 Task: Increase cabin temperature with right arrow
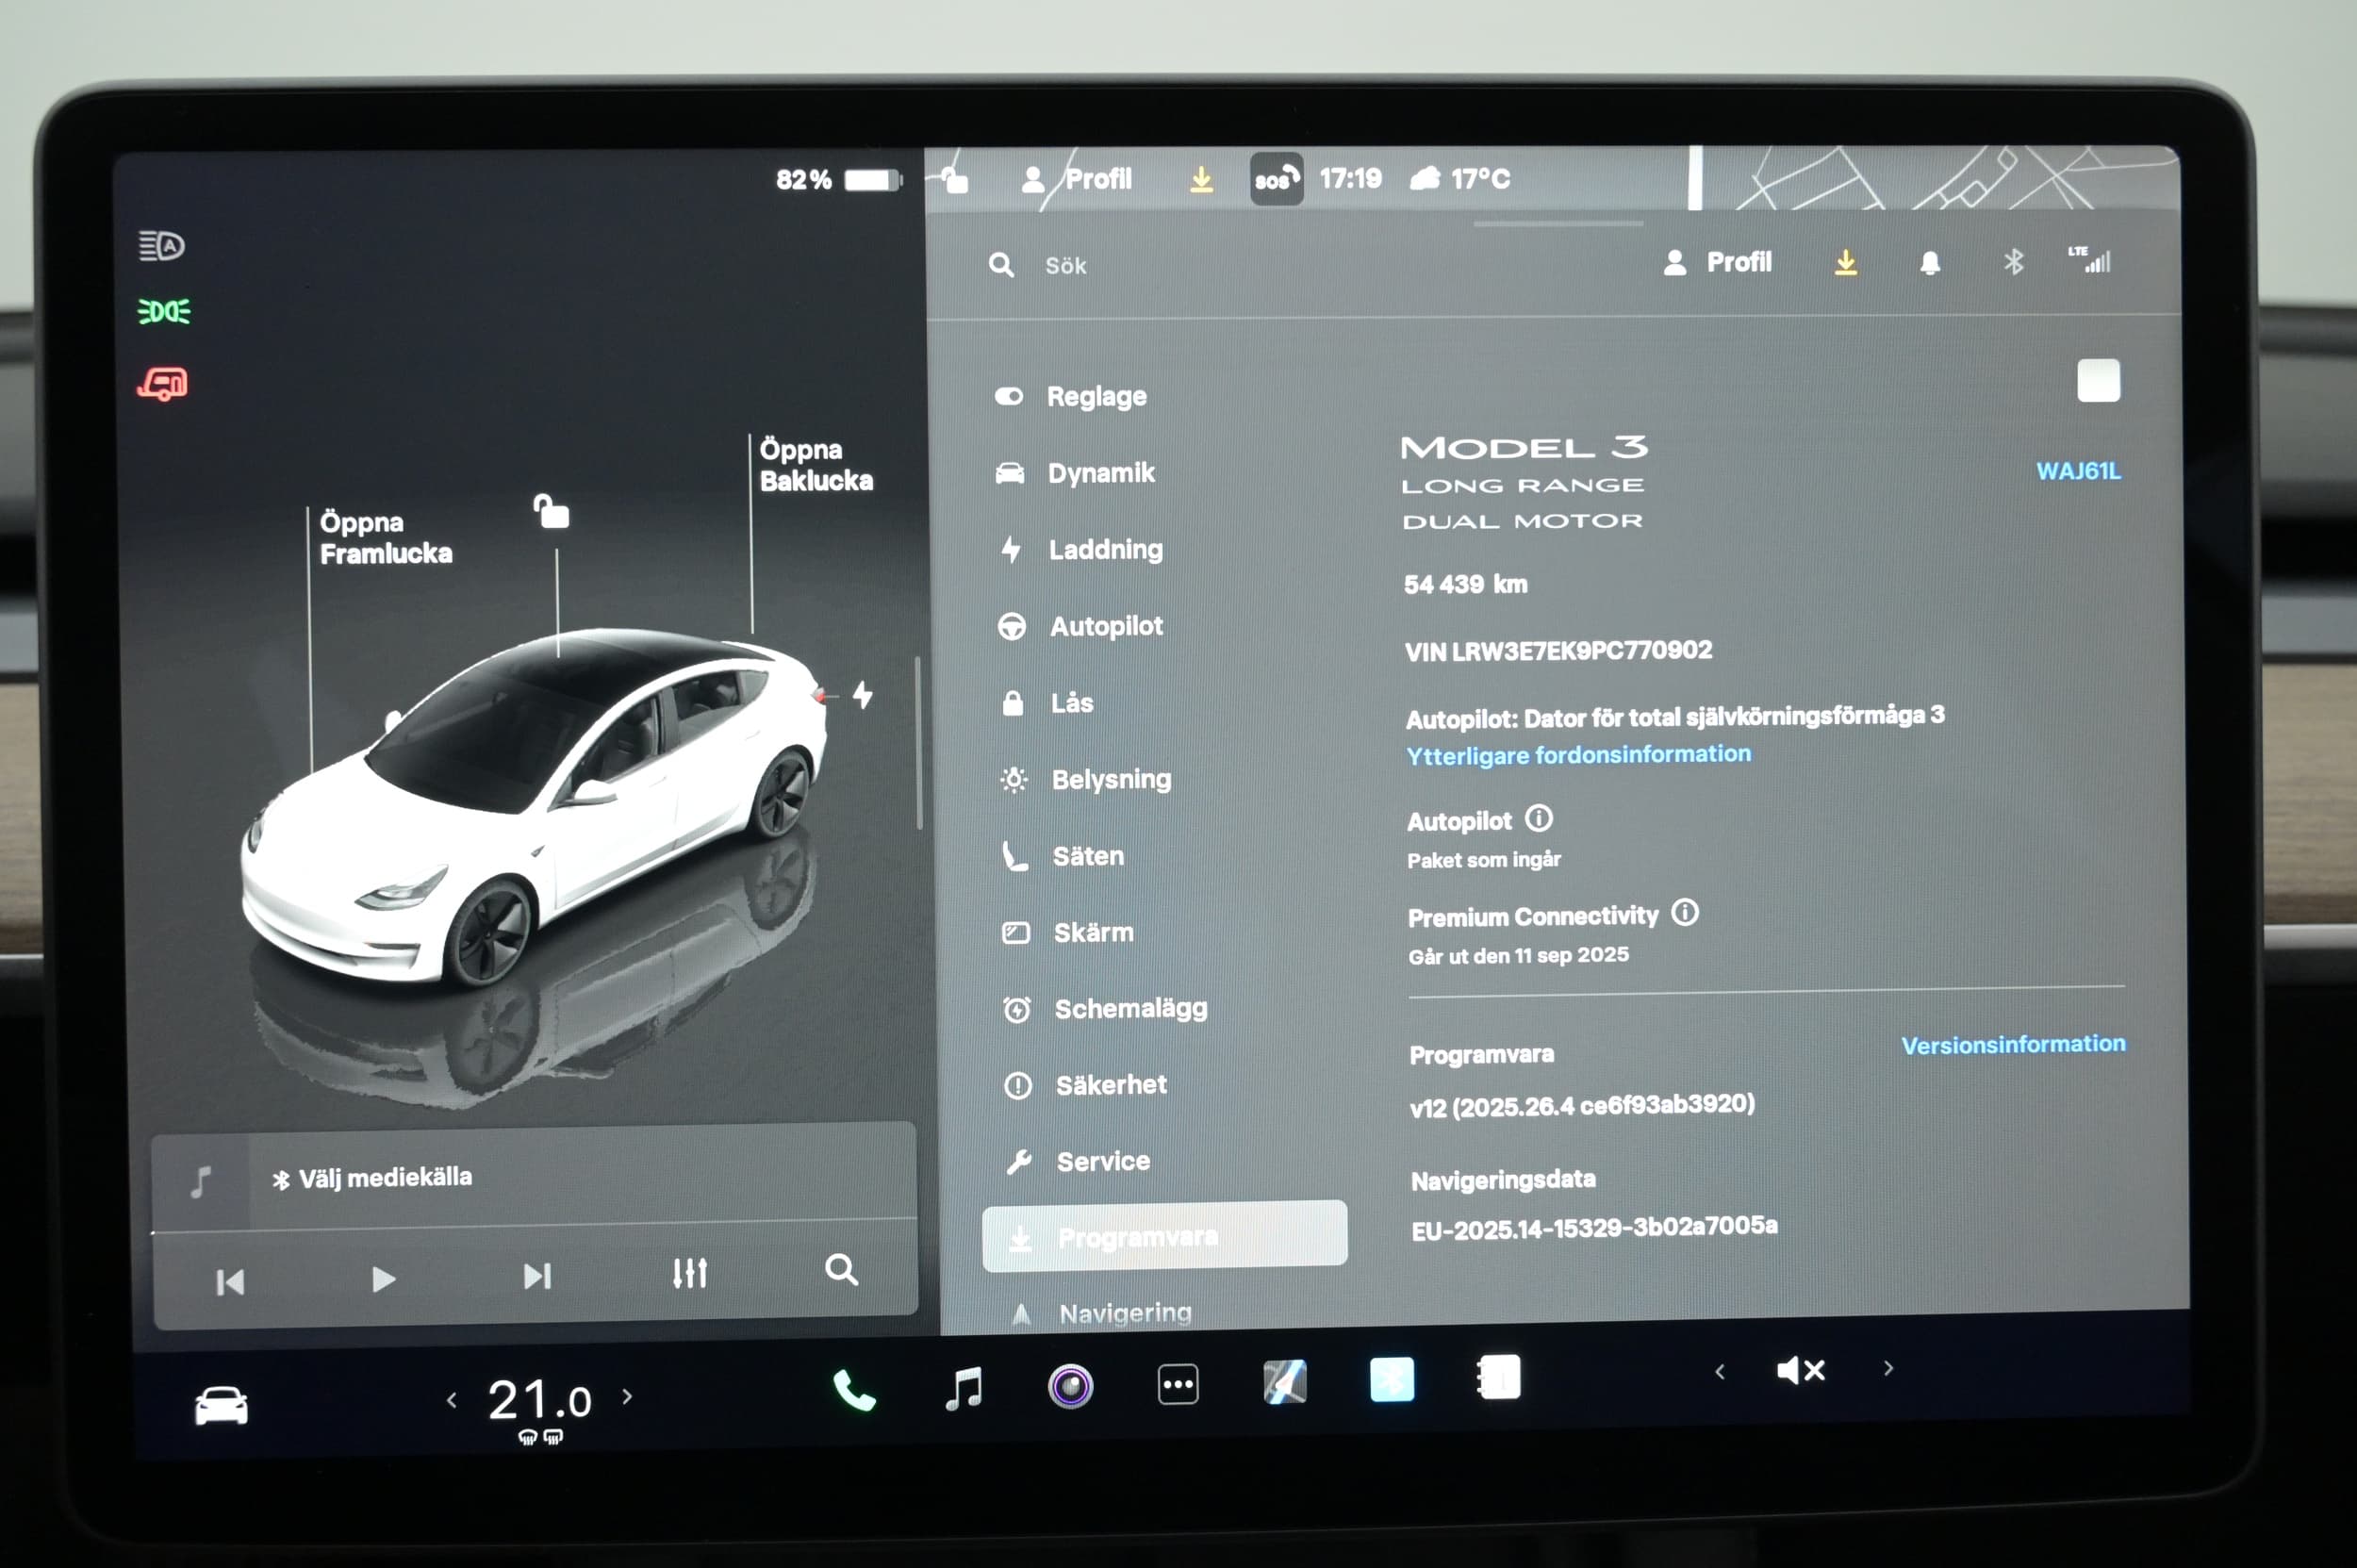627,1397
